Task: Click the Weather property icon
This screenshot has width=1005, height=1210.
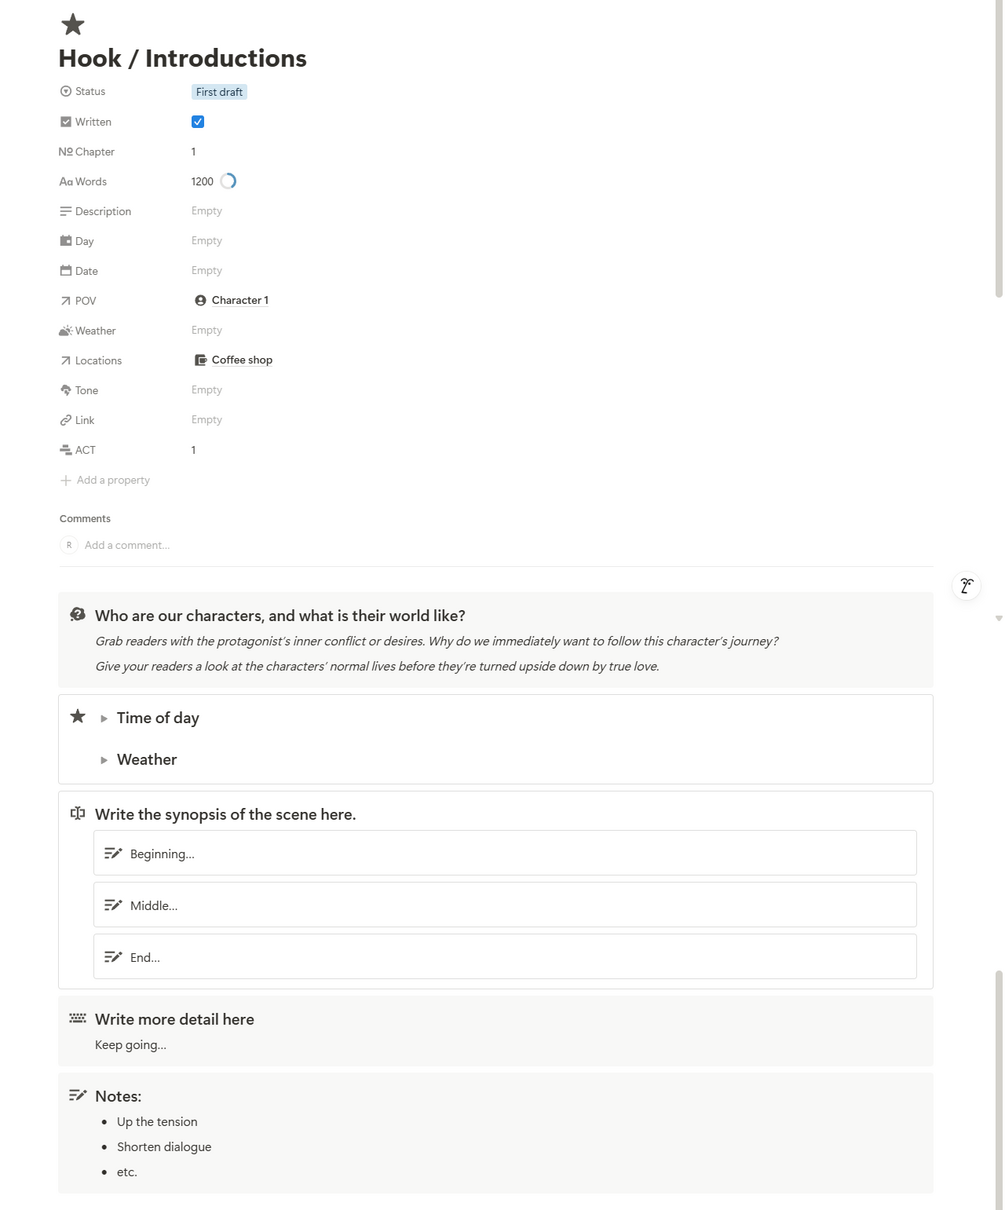Action: pos(66,331)
